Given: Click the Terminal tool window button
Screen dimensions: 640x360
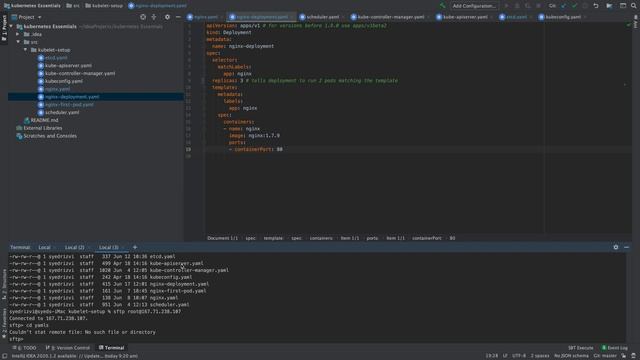Looking at the screenshot, I should coord(111,348).
